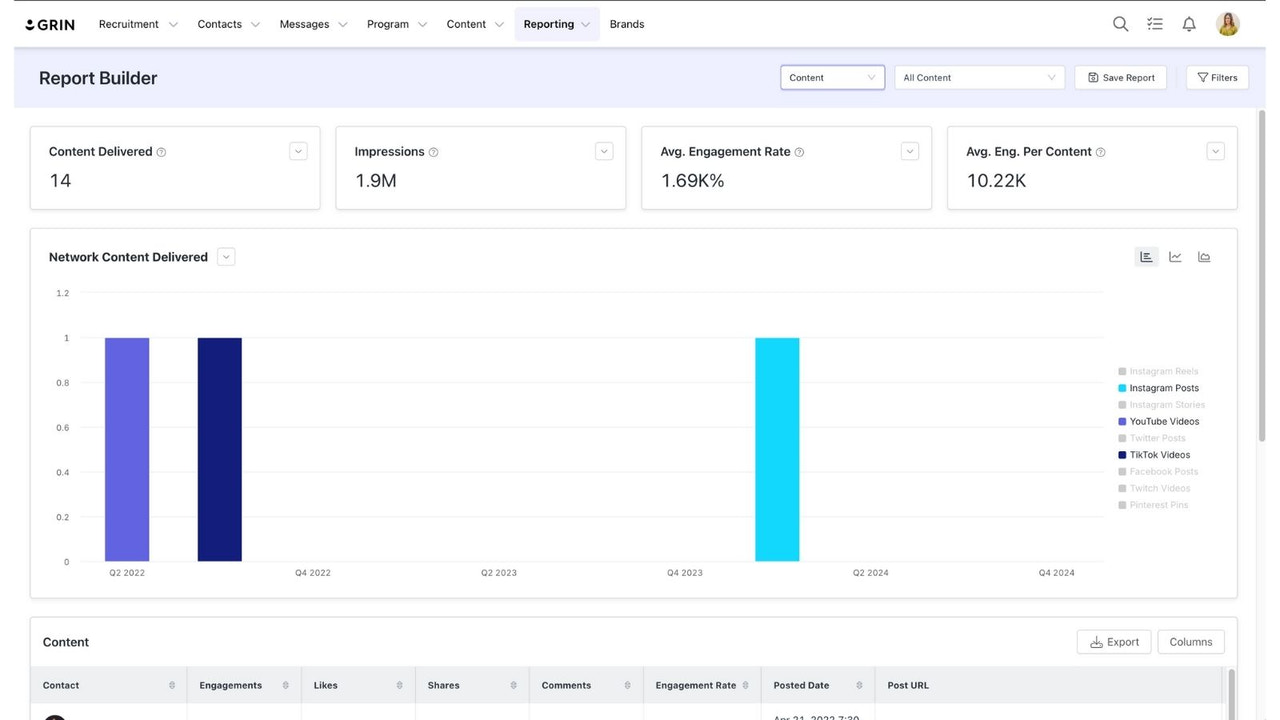Screen dimensions: 1280x720
Task: Open the task list icon
Action: 1154,23
